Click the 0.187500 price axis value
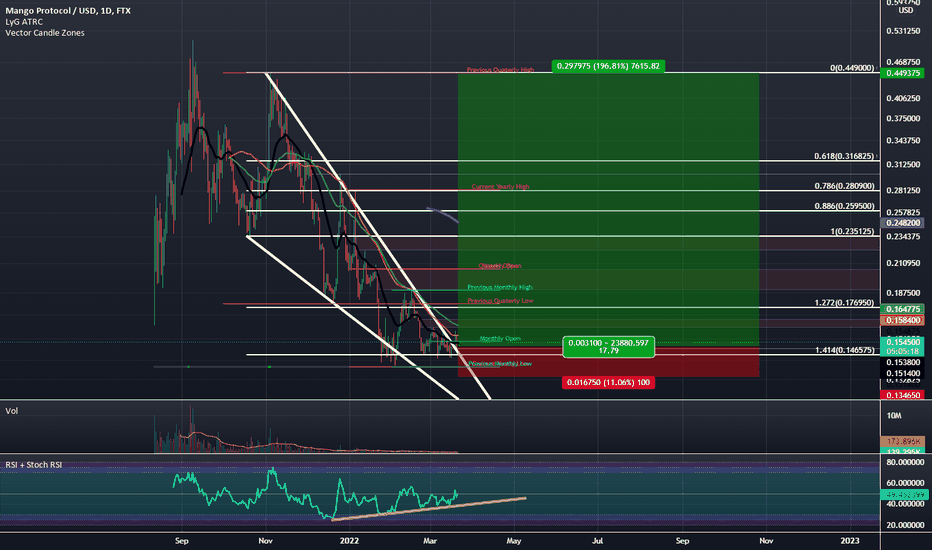This screenshot has height=550, width=932. pyautogui.click(x=903, y=293)
